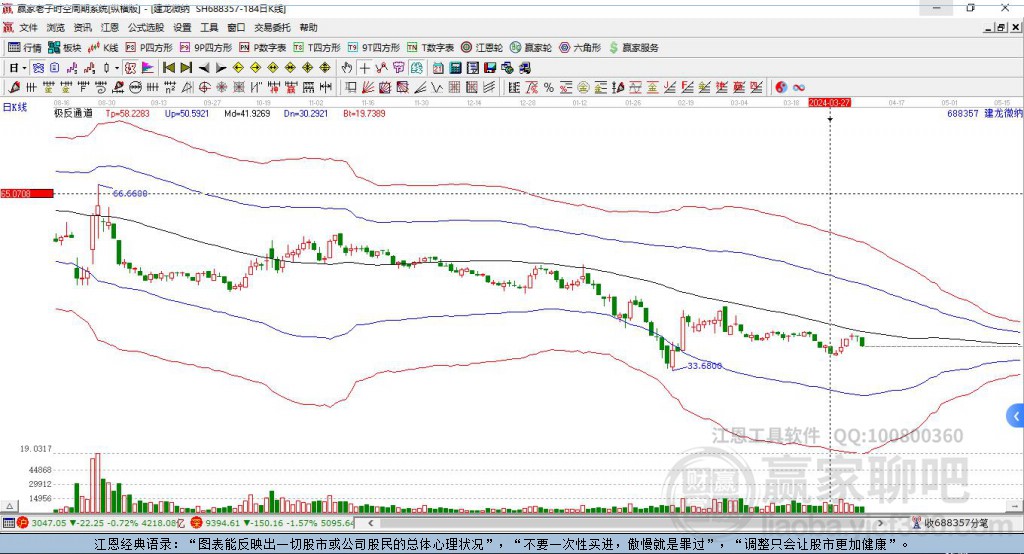Viewport: 1024px width, 554px height.
Task: Click the 33.6800 low price label
Action: tap(705, 366)
